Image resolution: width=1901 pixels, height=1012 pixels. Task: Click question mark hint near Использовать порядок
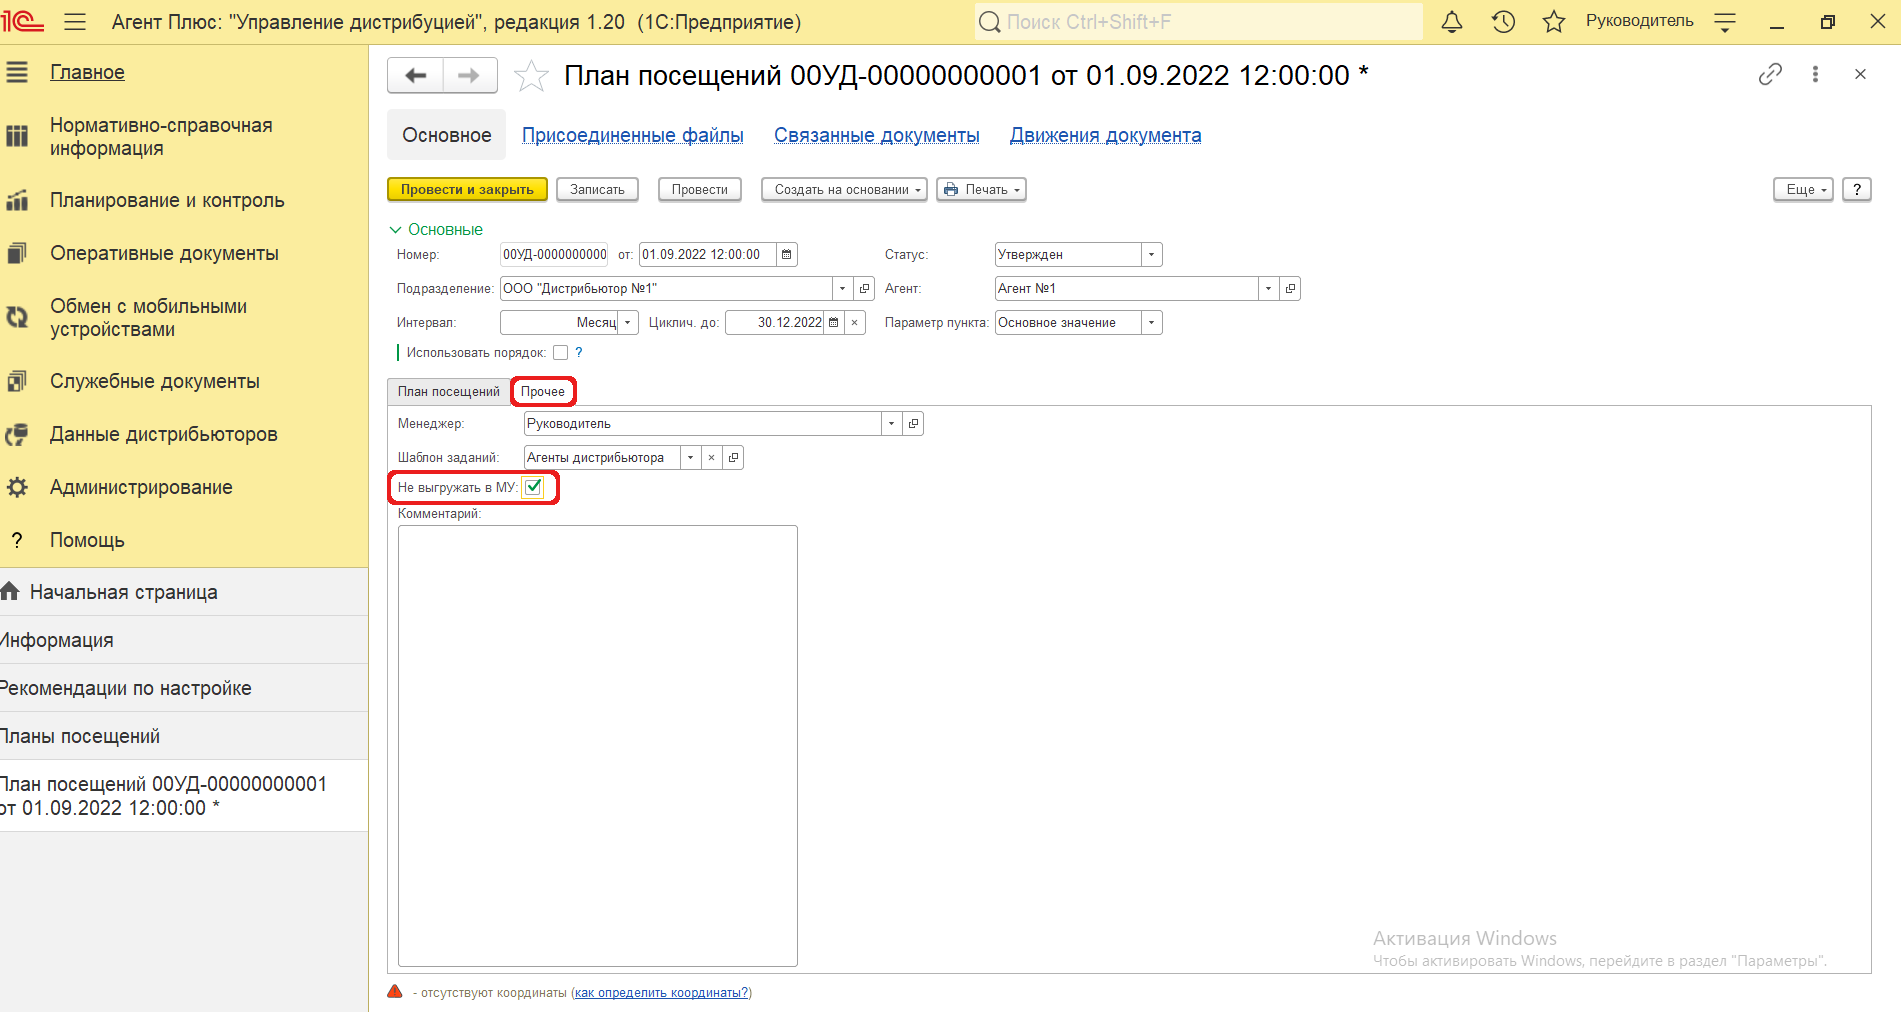(x=579, y=352)
